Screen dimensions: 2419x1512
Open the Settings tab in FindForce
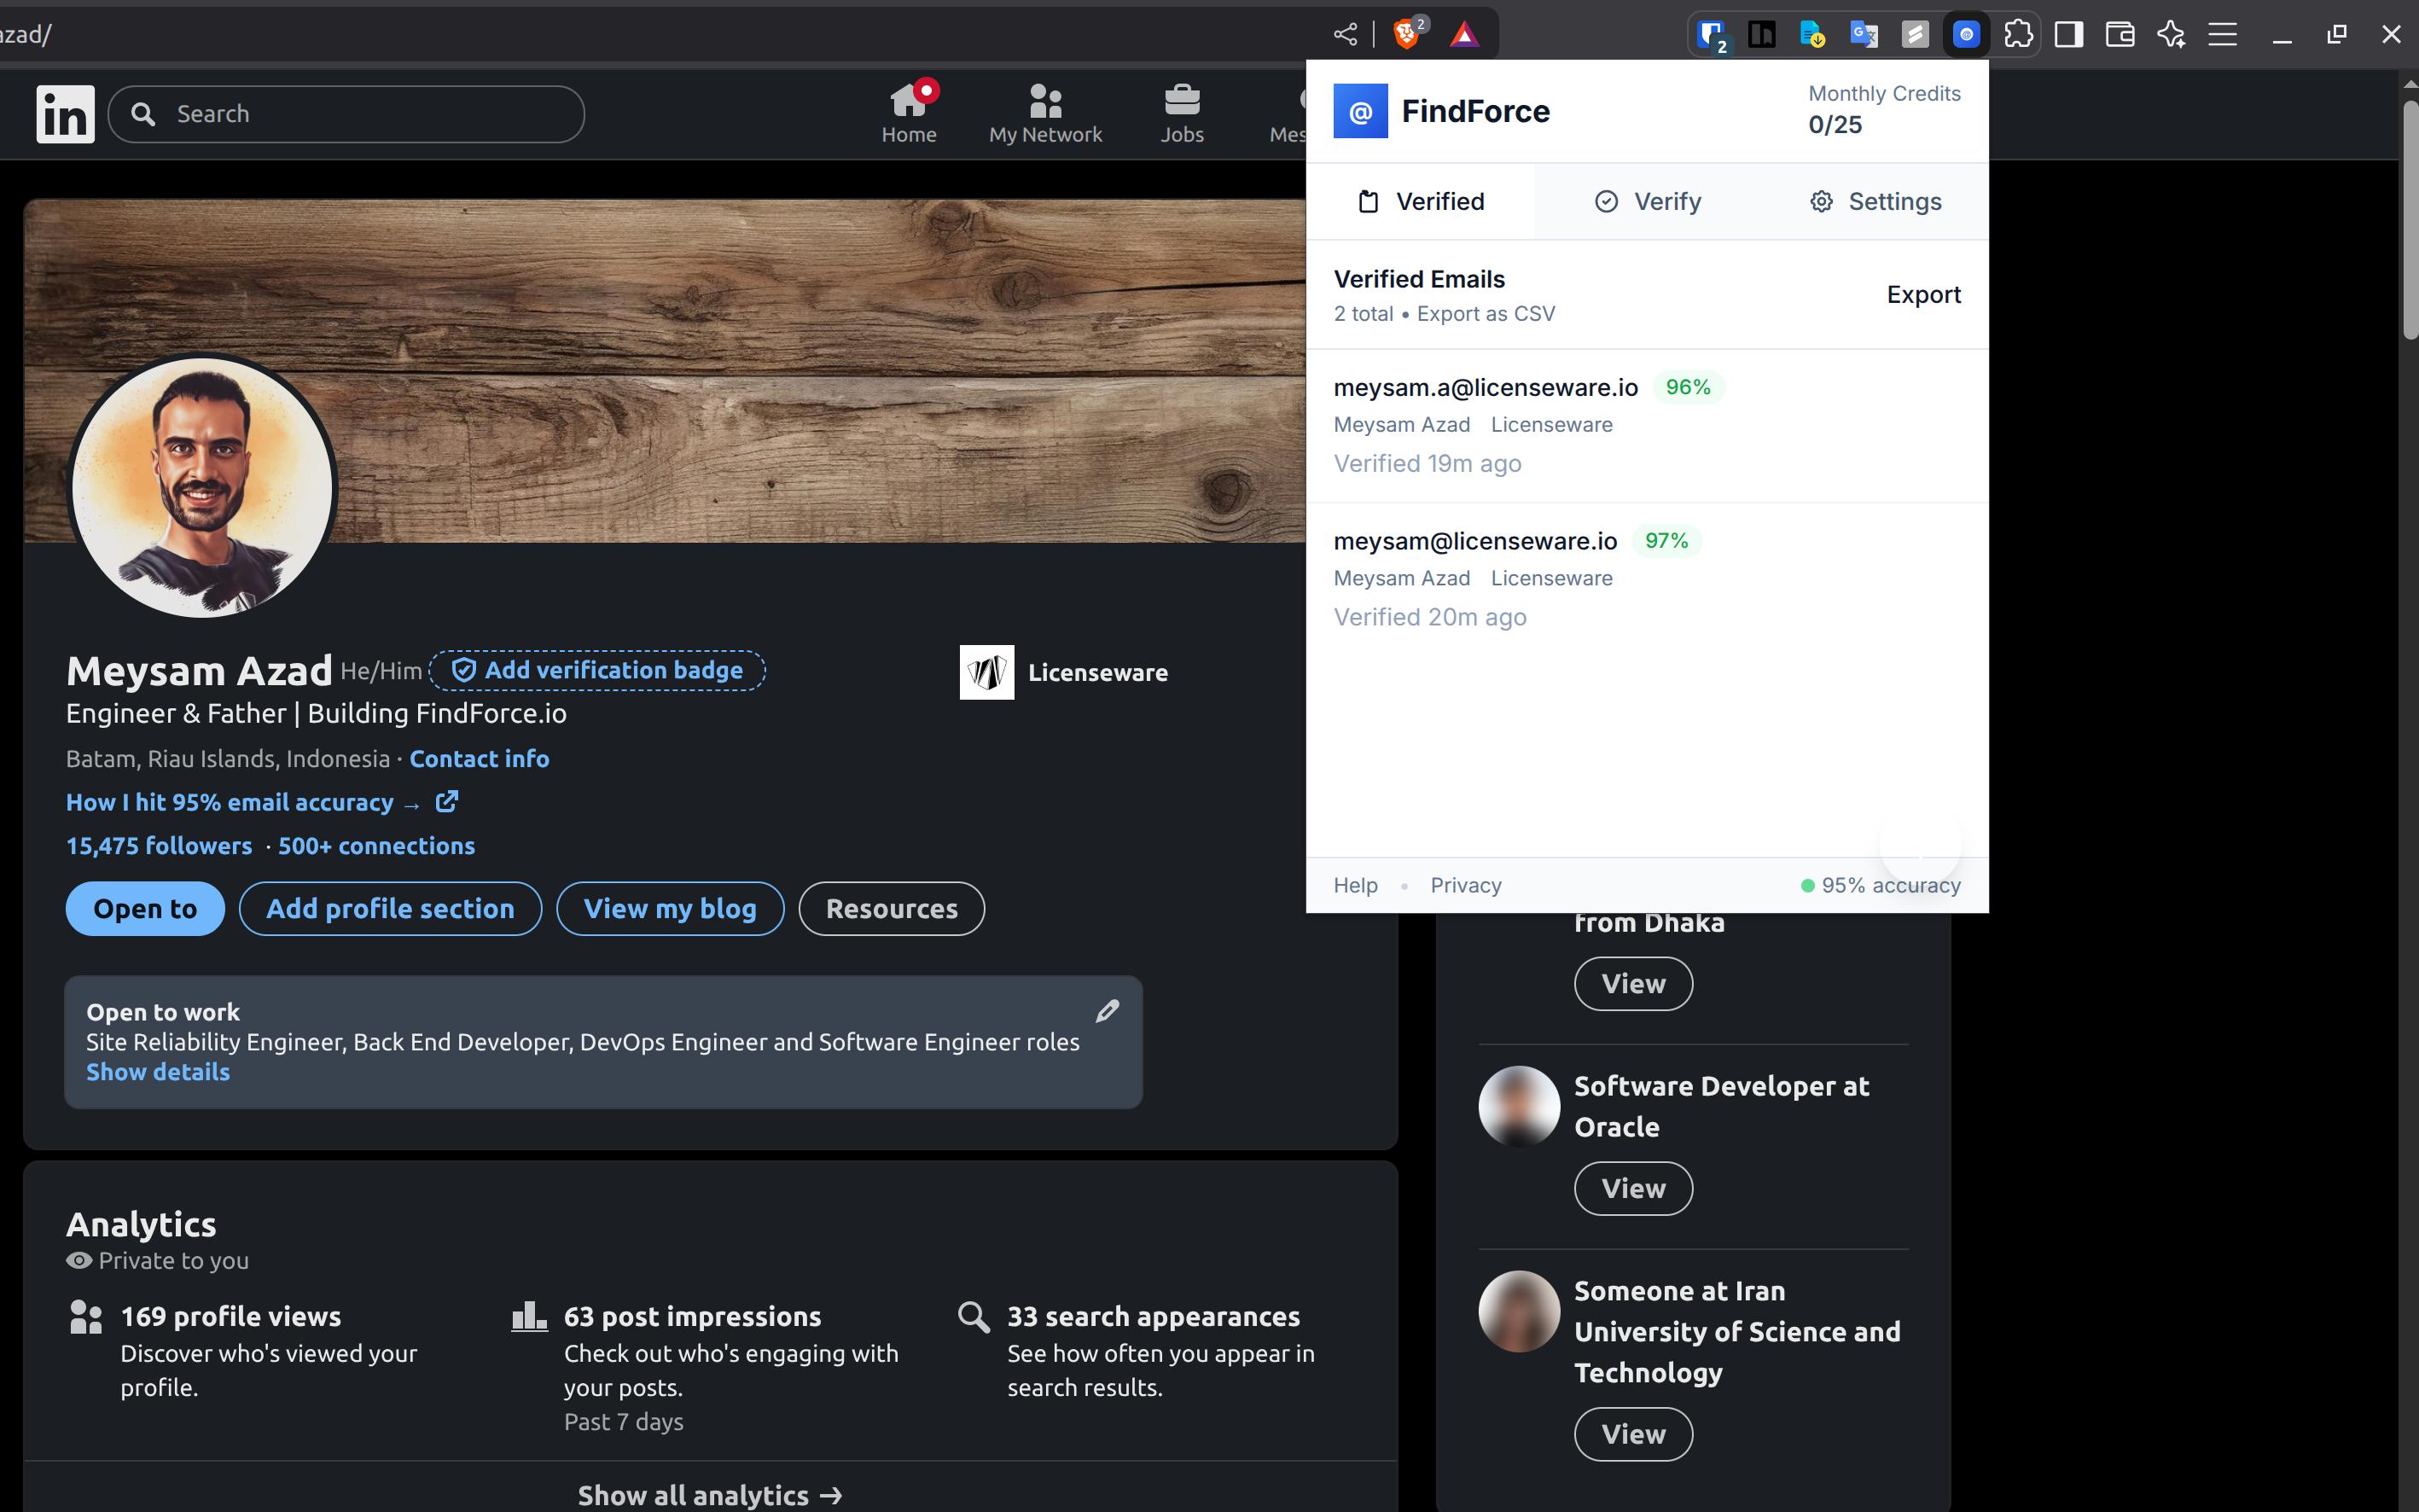point(1875,202)
